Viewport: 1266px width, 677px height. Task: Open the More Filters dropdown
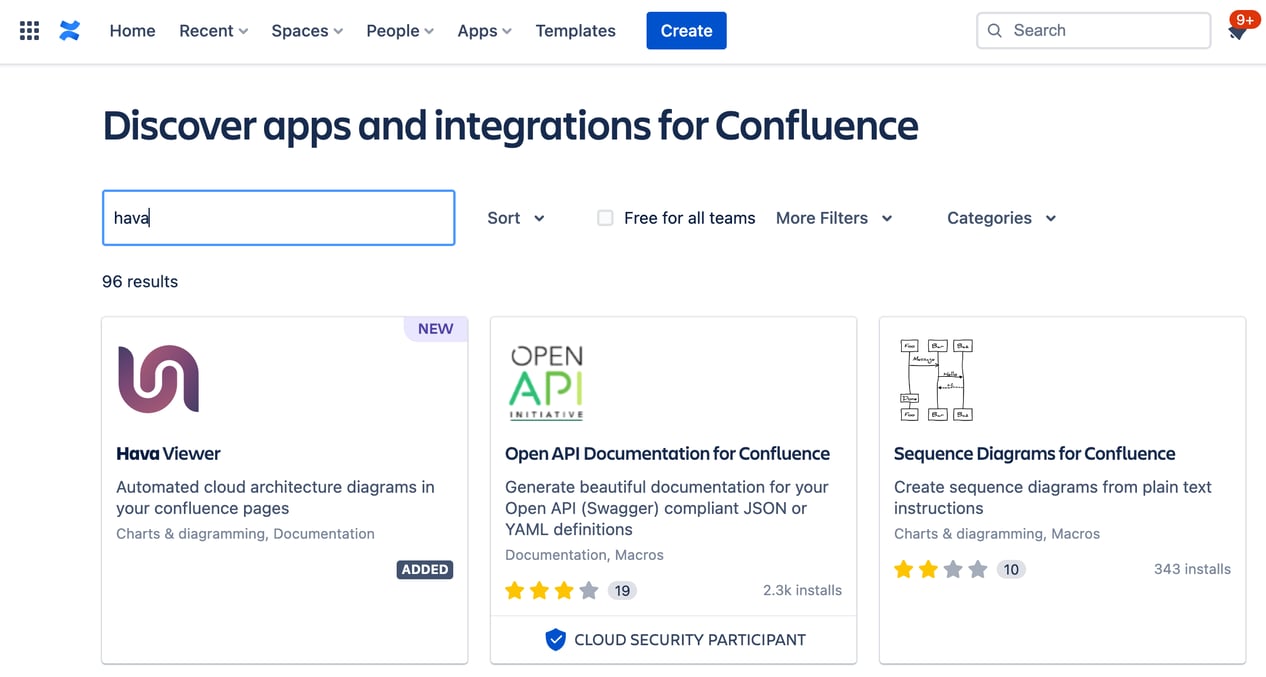point(834,218)
